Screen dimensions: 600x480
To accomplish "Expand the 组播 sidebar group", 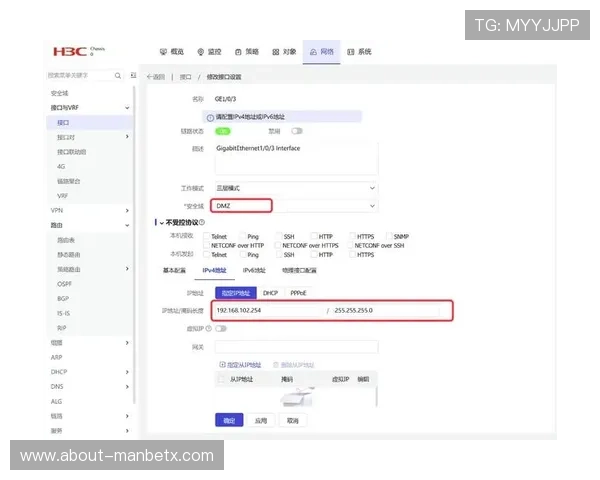I will (127, 343).
